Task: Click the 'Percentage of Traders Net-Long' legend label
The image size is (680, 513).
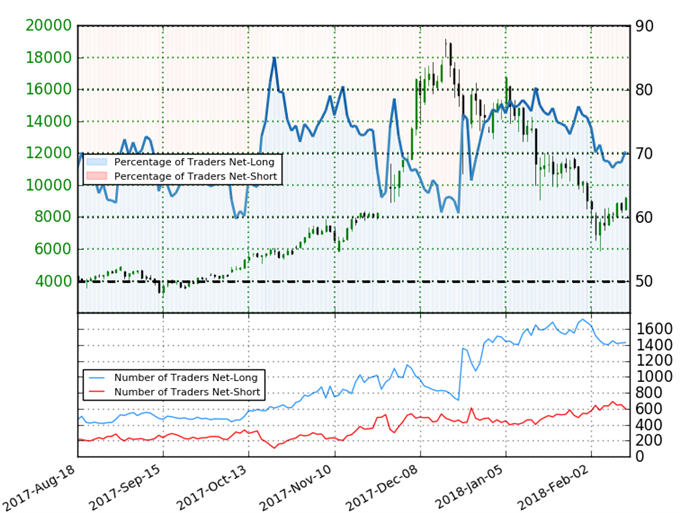Action: coord(194,162)
